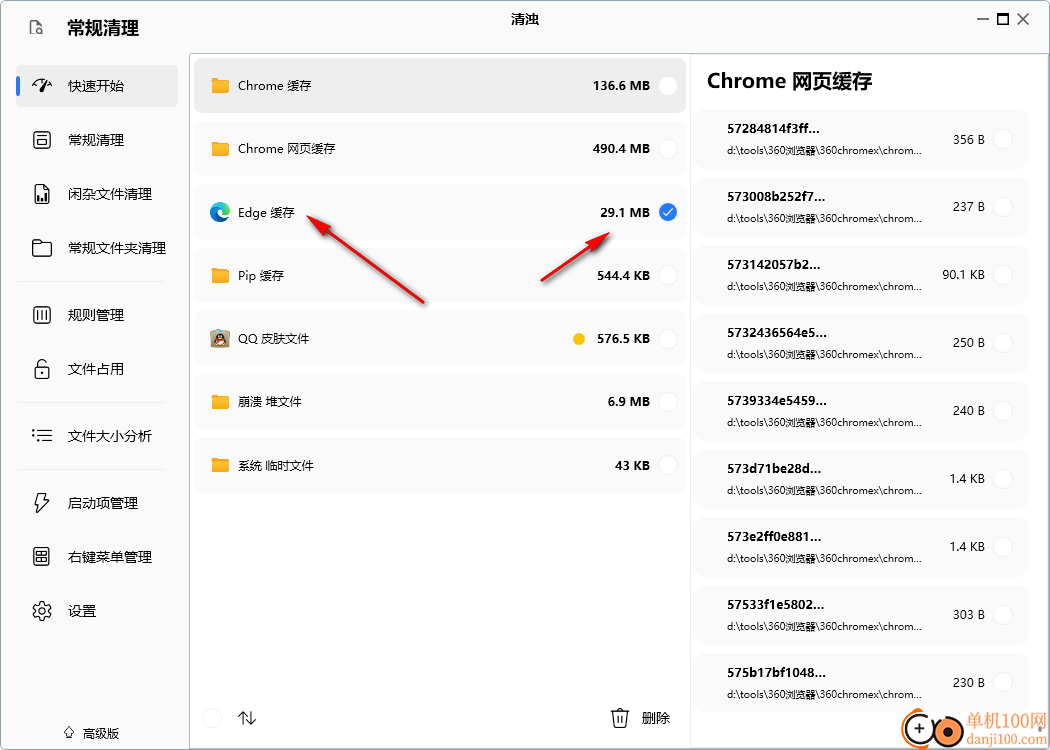Click the 文件大小分析 list icon
Image resolution: width=1050 pixels, height=750 pixels.
tap(42, 436)
